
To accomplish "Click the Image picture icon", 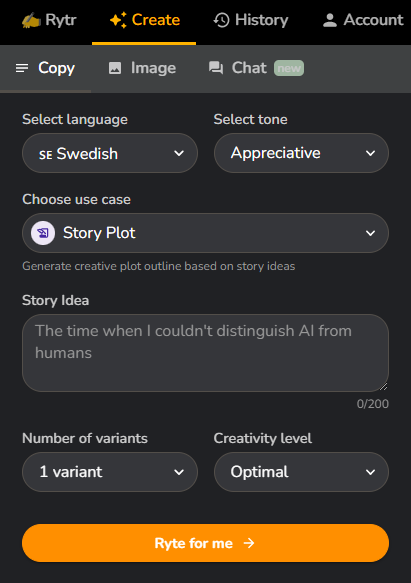I will tap(115, 68).
